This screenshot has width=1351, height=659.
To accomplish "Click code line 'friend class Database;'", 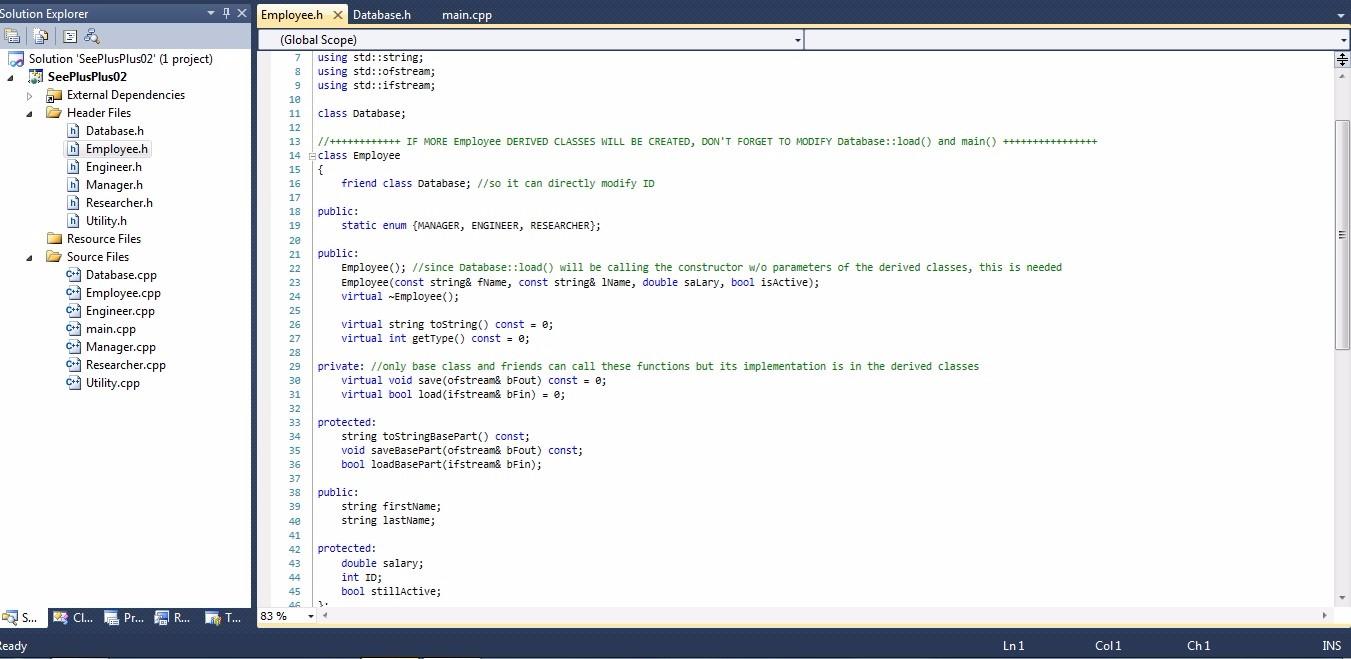I will pos(405,184).
